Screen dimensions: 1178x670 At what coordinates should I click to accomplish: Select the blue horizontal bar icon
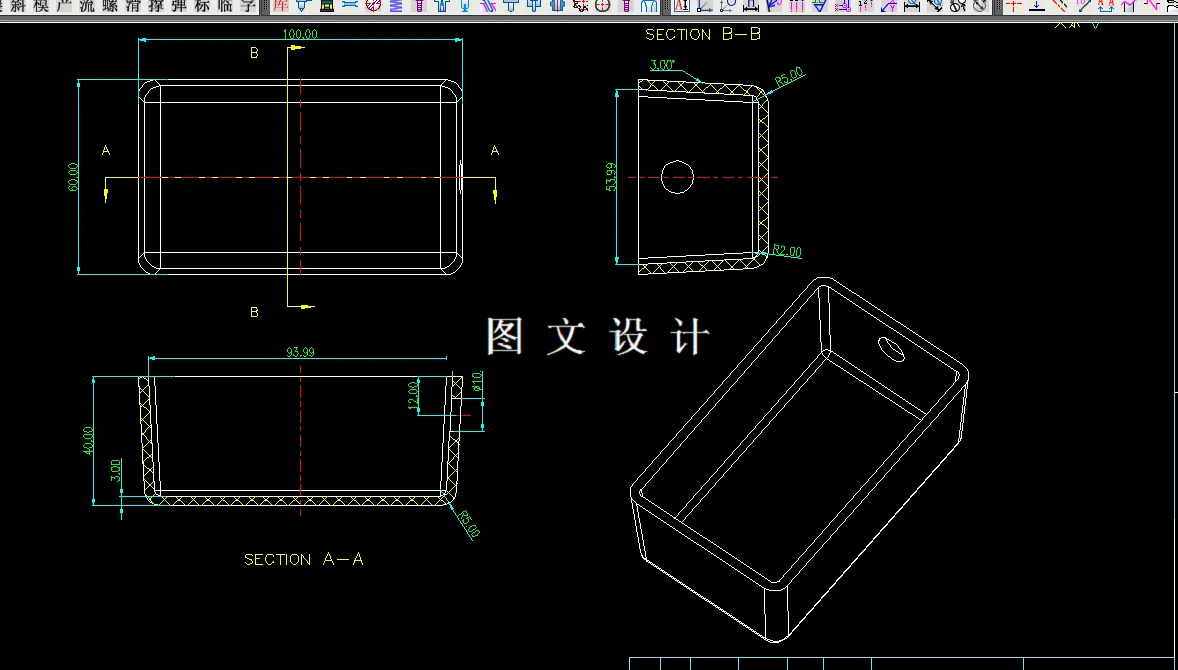pos(349,5)
